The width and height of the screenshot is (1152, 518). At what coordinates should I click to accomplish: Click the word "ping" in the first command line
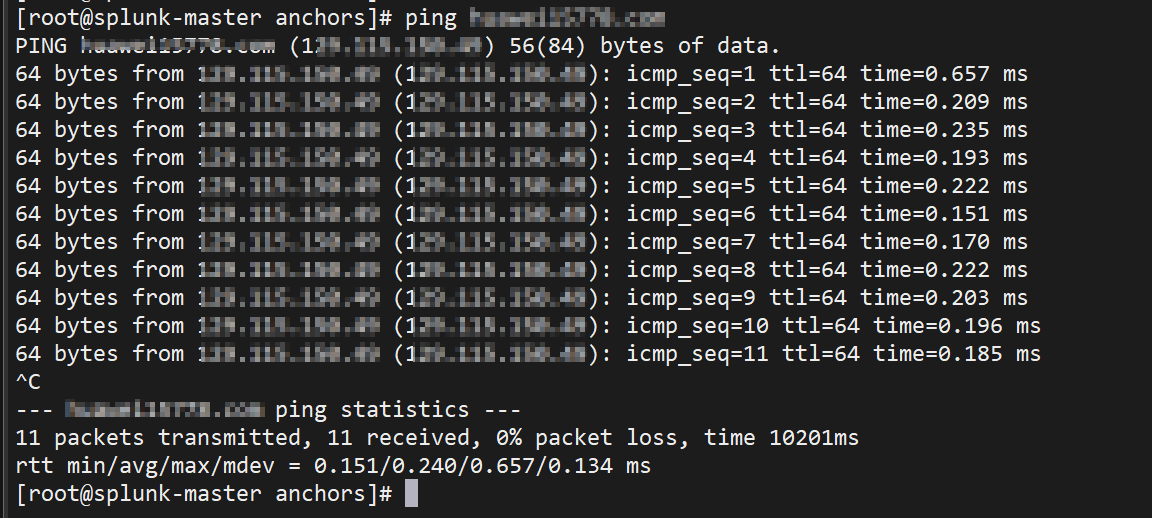pyautogui.click(x=432, y=18)
